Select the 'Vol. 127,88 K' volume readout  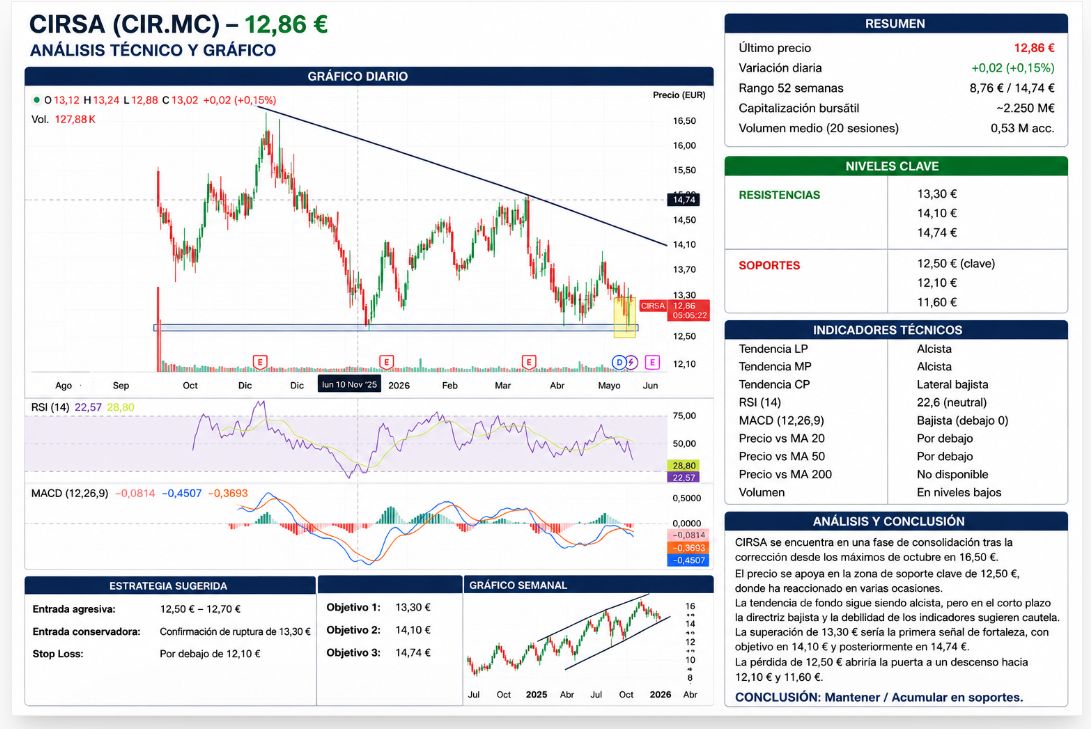(63, 119)
